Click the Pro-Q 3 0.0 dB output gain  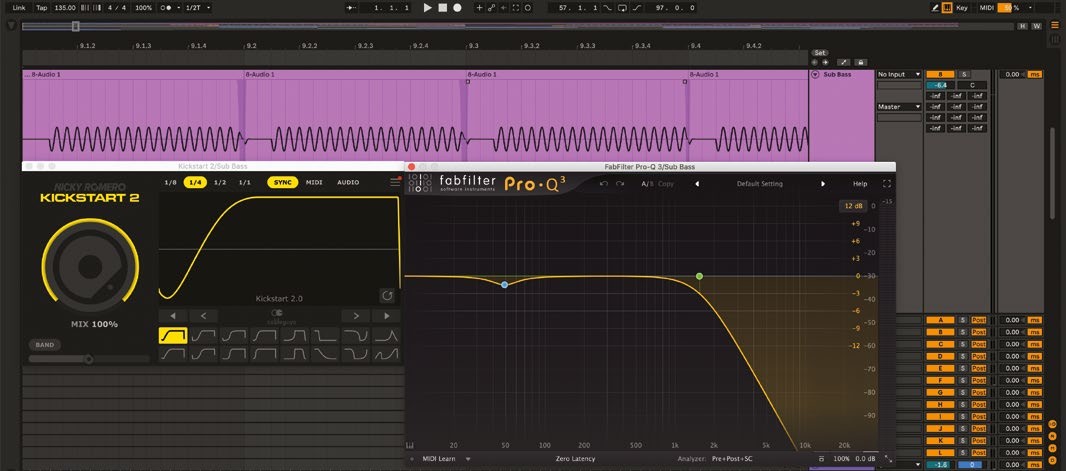pyautogui.click(x=865, y=459)
